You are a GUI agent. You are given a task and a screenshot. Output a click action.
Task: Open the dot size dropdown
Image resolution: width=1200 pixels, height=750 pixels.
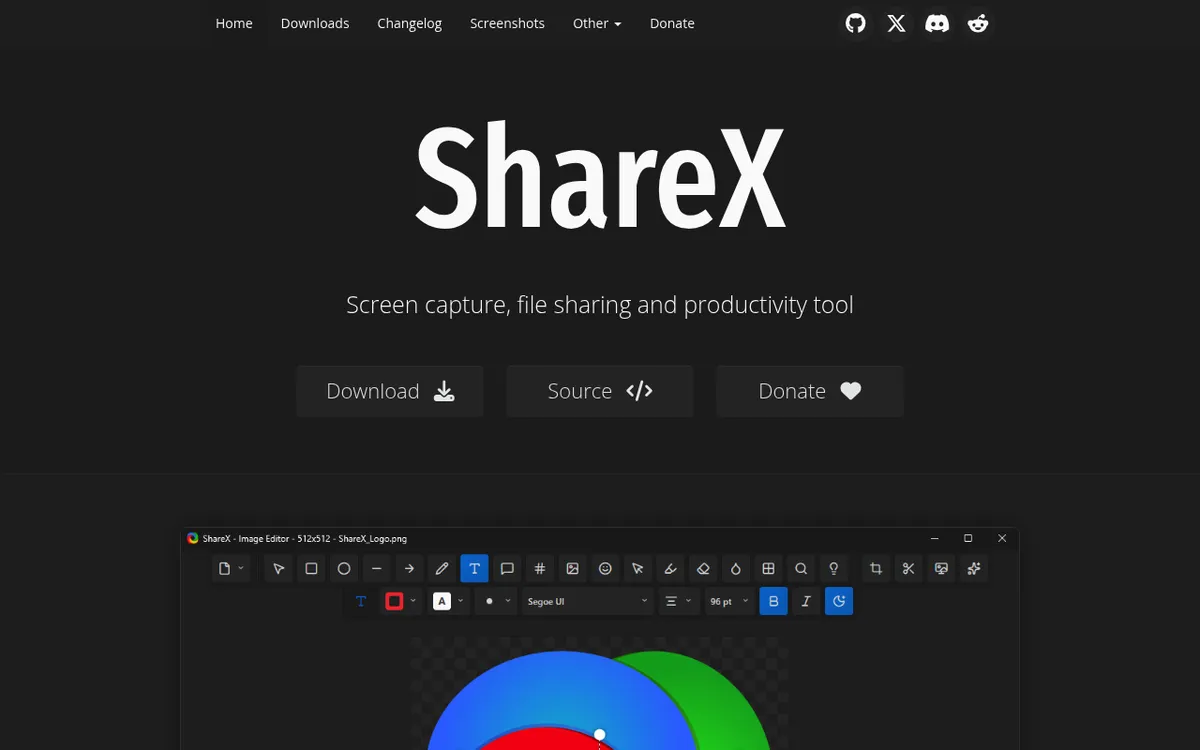496,601
